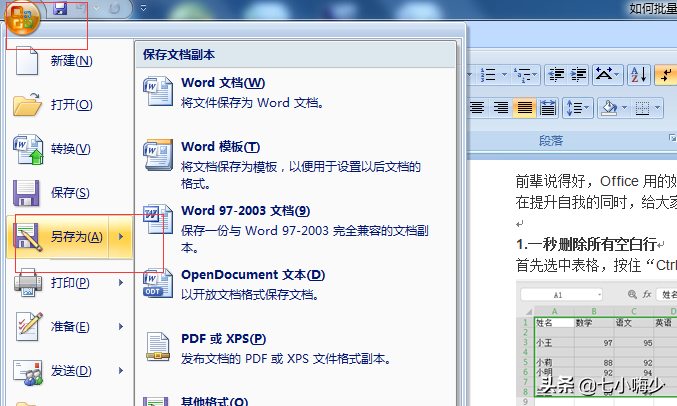
Task: Click the A1 name box in embedded image
Action: (x=561, y=295)
